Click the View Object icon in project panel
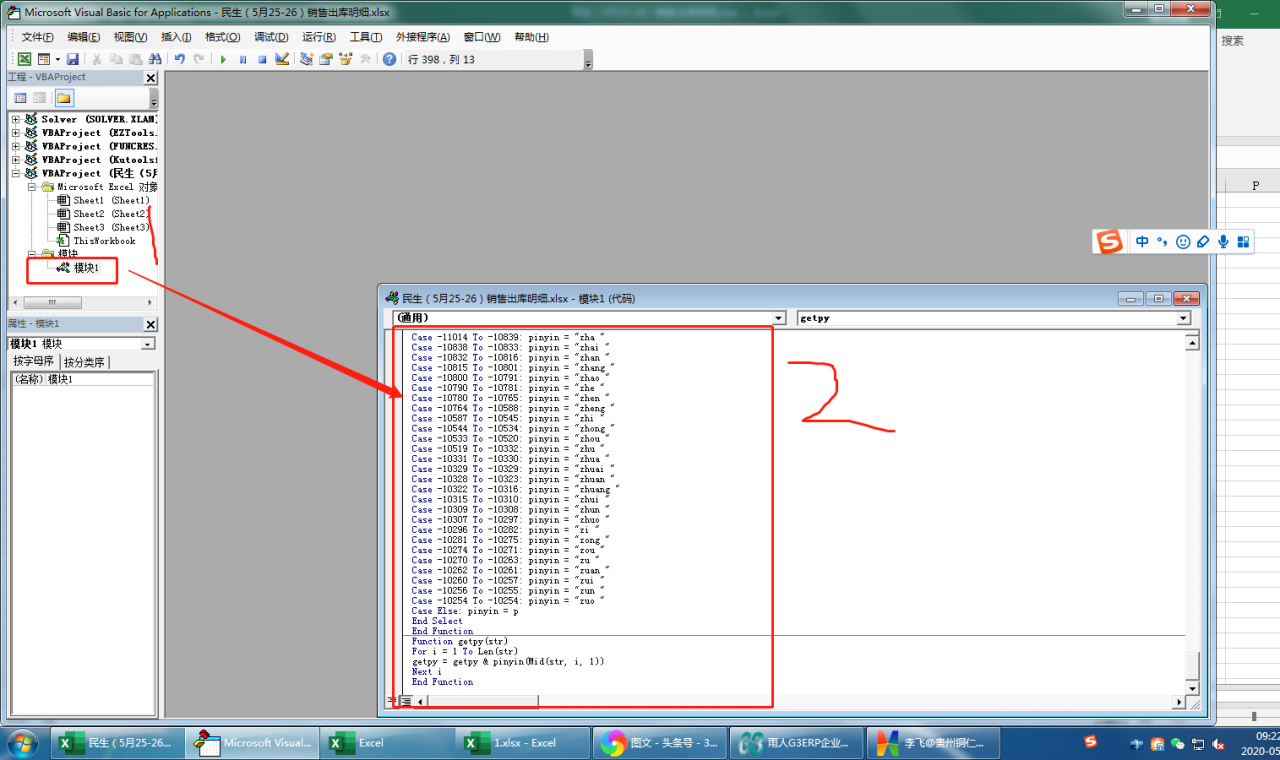The image size is (1280, 760). 39,98
